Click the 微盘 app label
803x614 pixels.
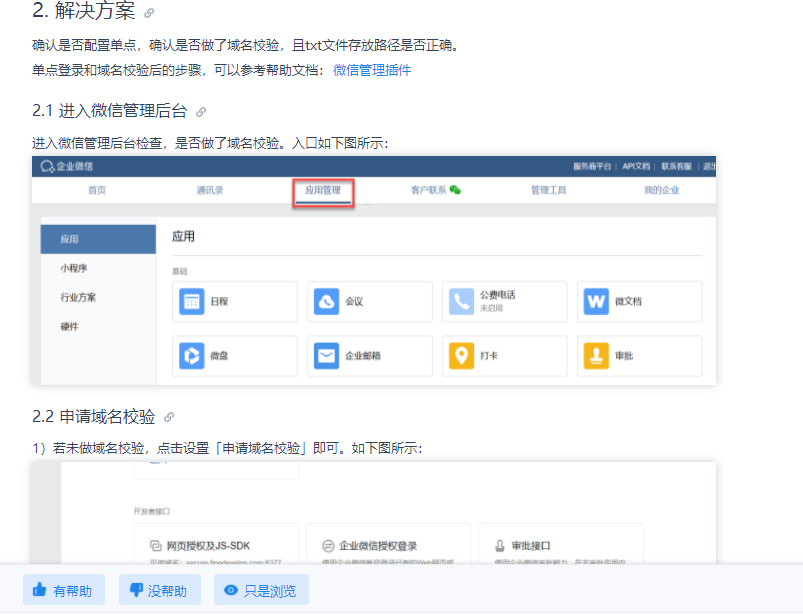click(x=219, y=356)
